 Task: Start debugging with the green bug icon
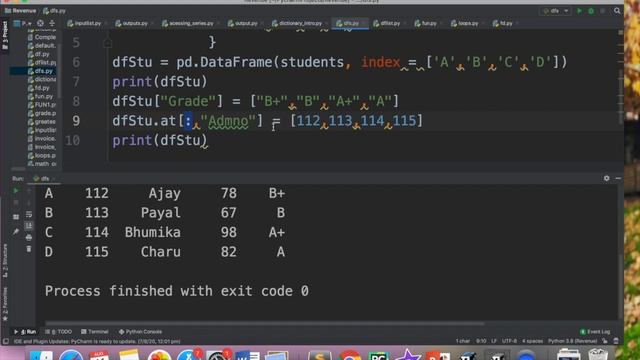click(591, 11)
